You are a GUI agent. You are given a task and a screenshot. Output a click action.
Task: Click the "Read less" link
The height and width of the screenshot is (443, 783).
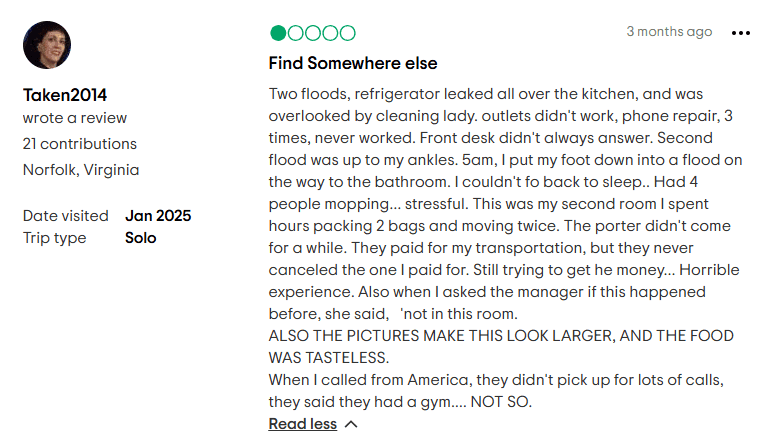303,424
